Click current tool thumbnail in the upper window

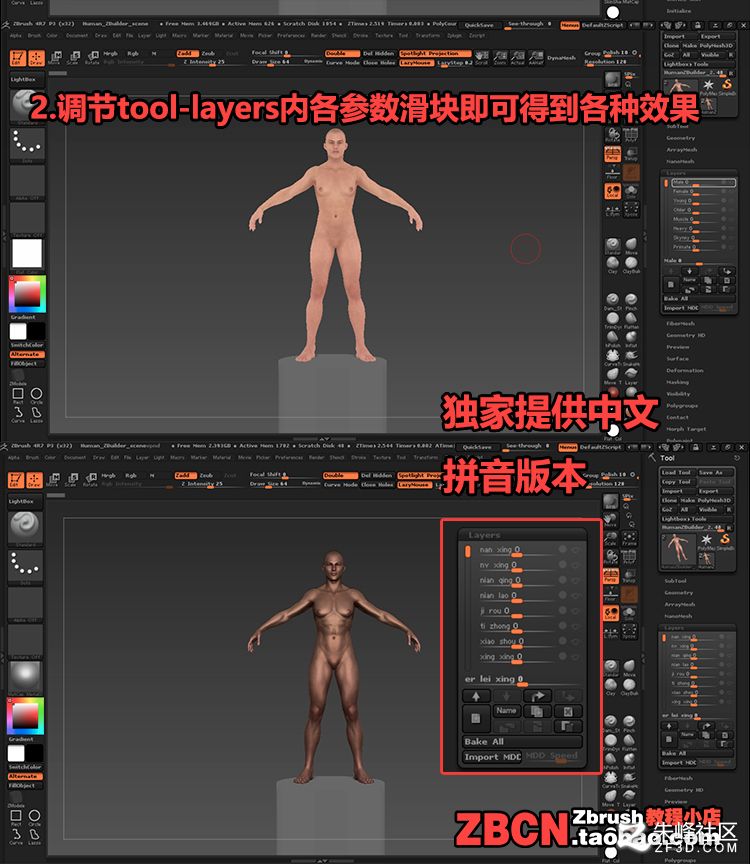[679, 87]
